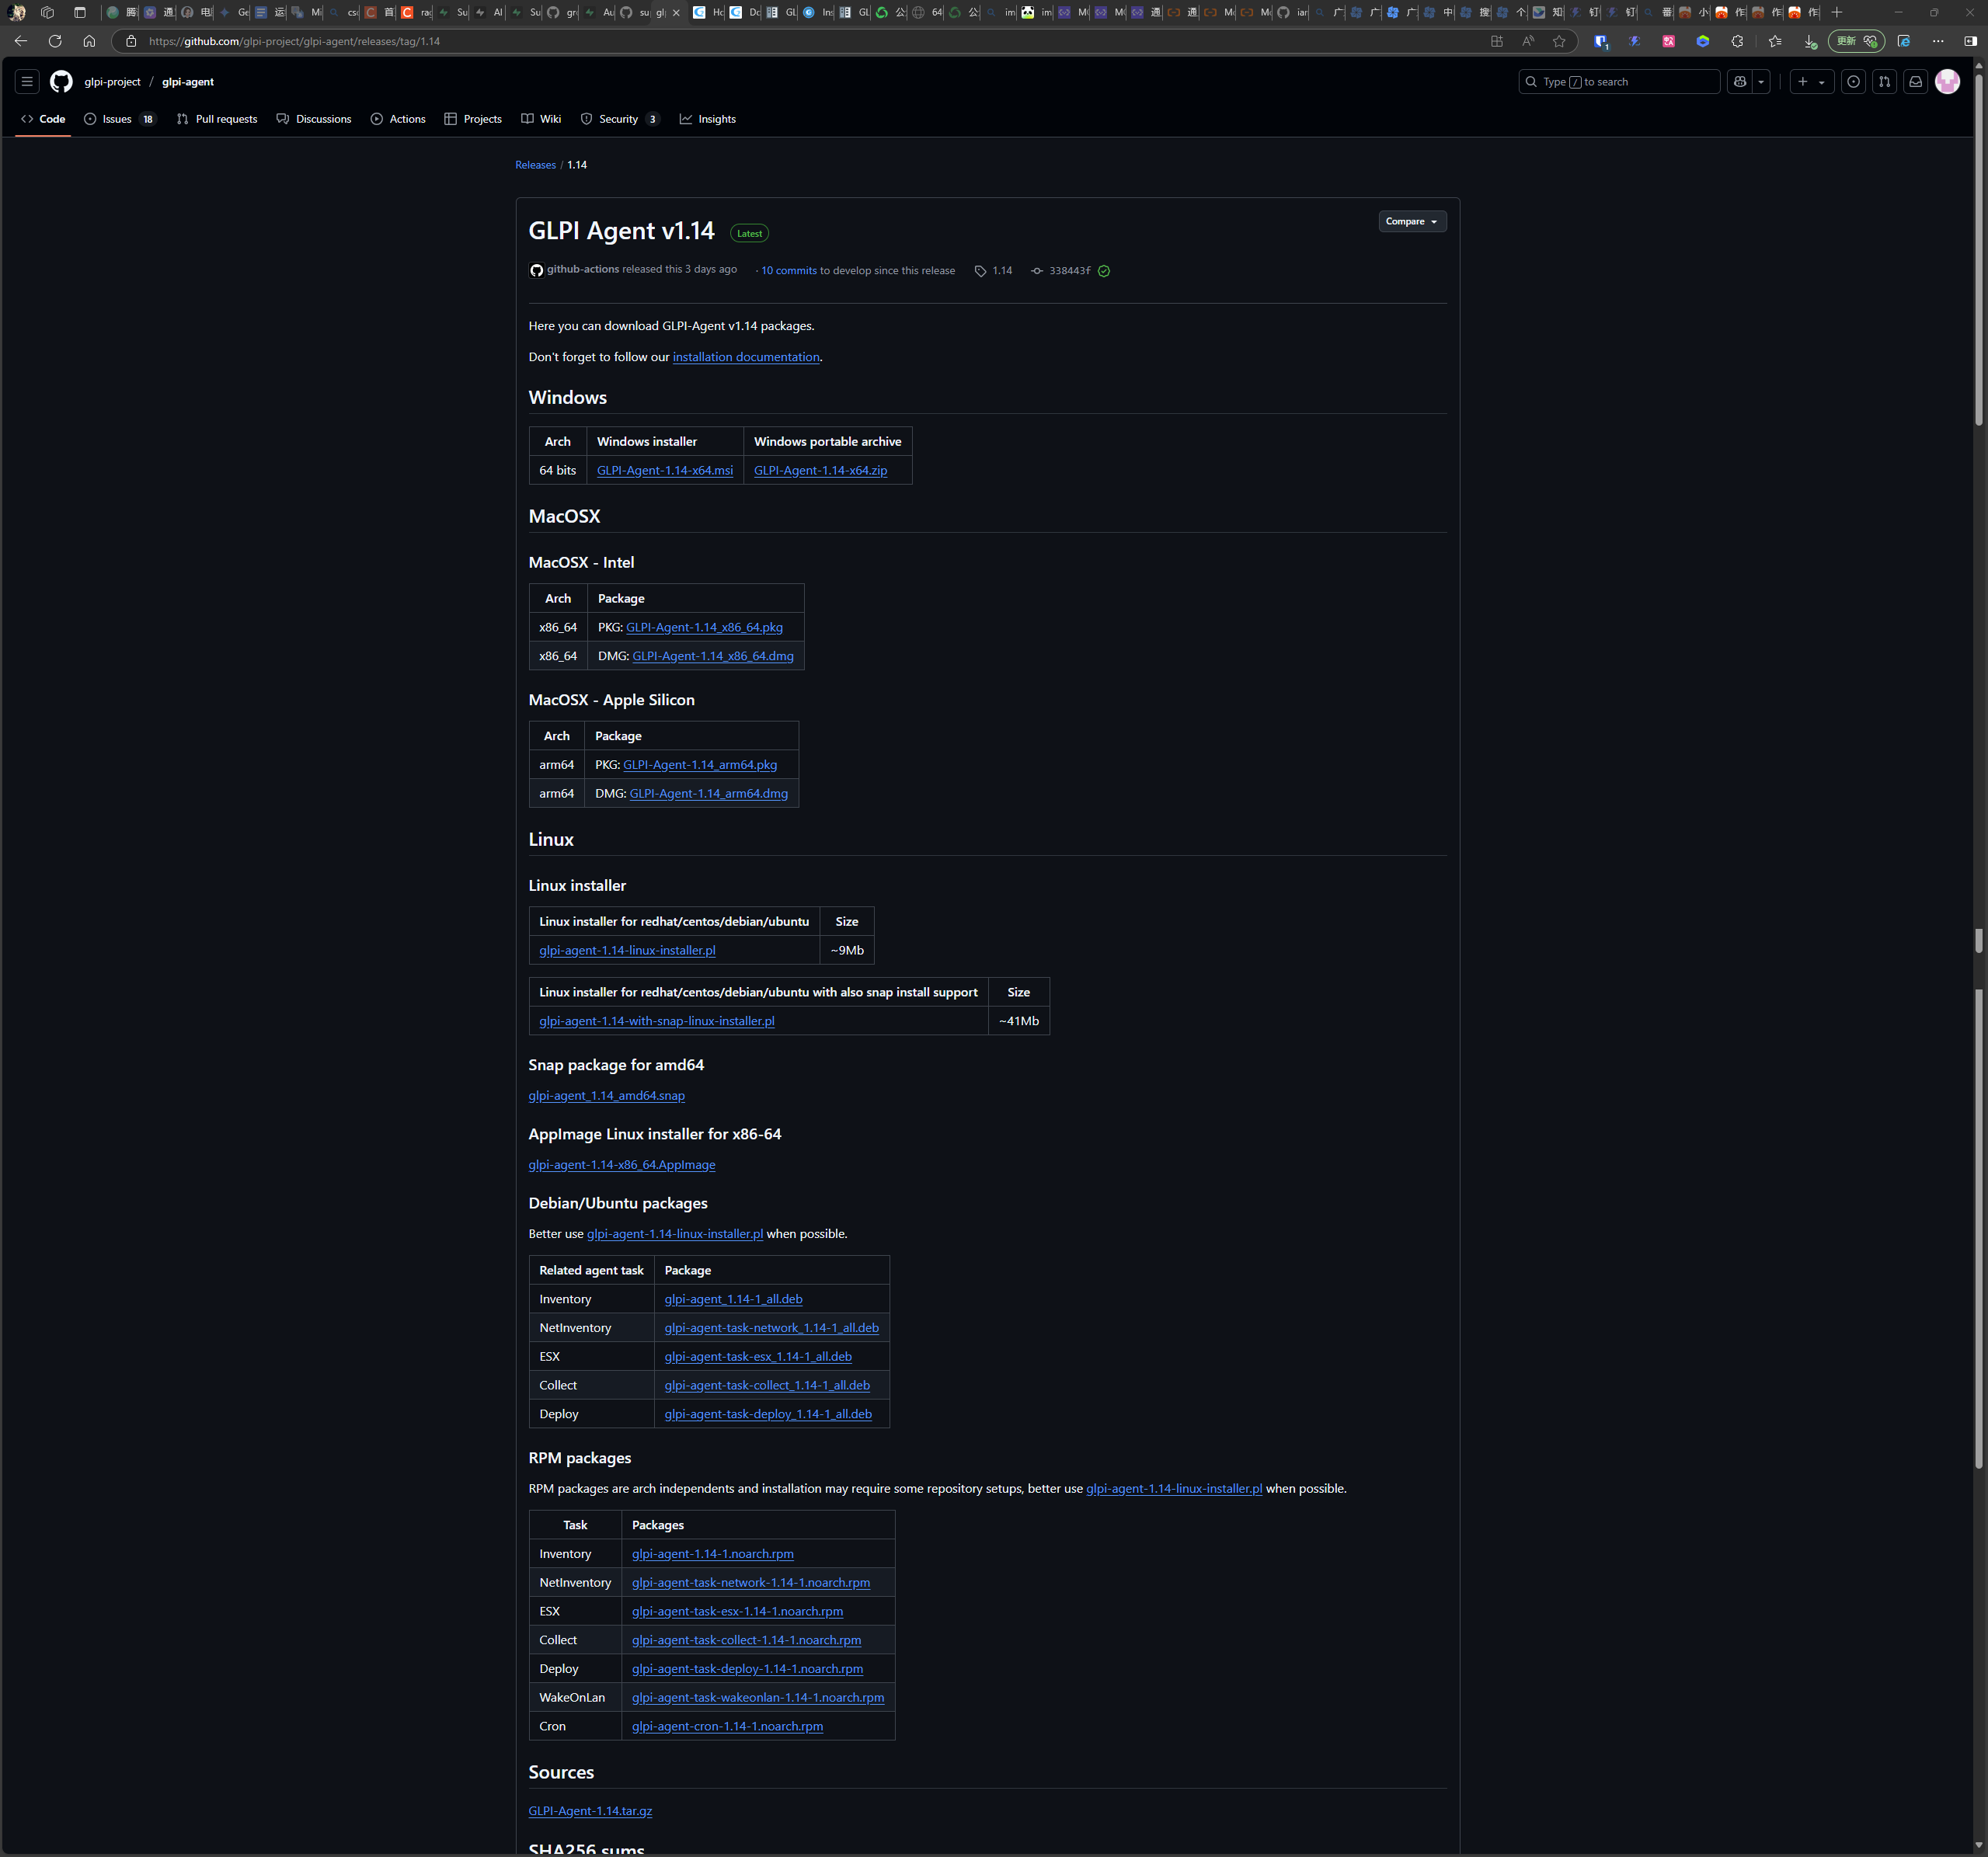Open the installation documentation link
Viewport: 1988px width, 1857px height.
coord(746,357)
